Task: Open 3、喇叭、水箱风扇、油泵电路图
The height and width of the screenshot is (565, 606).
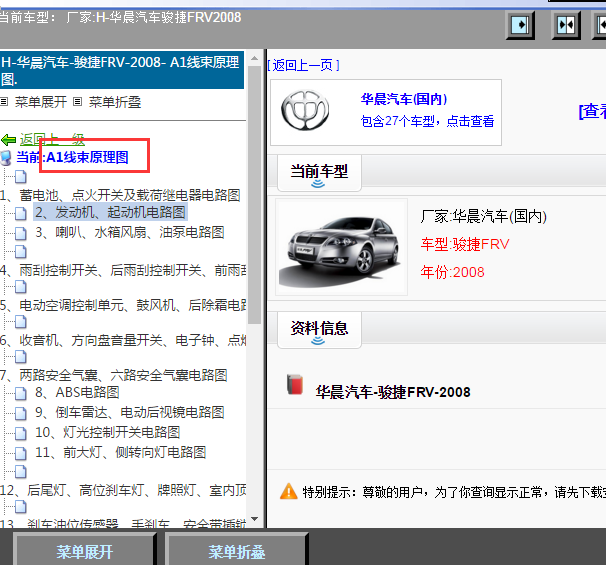Action: tap(130, 233)
